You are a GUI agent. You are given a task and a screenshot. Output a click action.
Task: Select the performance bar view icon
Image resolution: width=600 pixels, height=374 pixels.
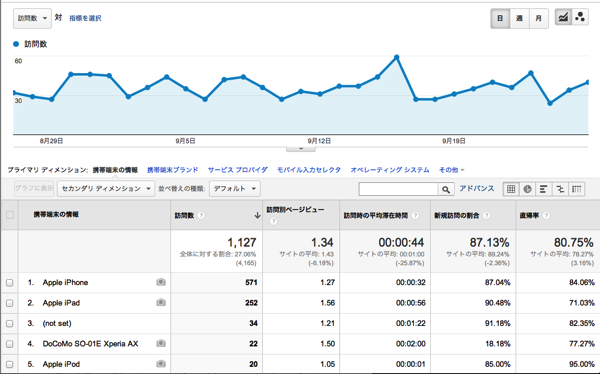pyautogui.click(x=543, y=189)
